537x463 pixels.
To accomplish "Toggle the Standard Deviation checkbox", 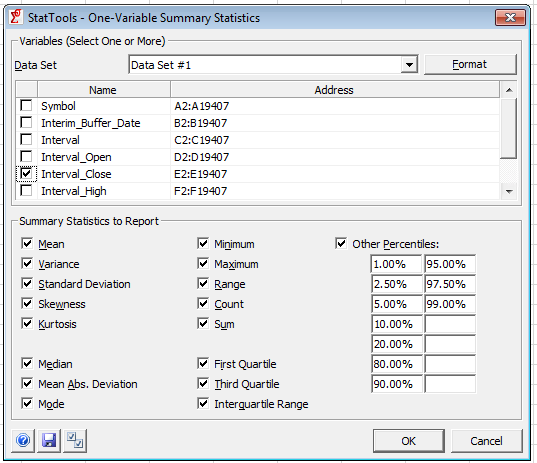I will coord(27,284).
